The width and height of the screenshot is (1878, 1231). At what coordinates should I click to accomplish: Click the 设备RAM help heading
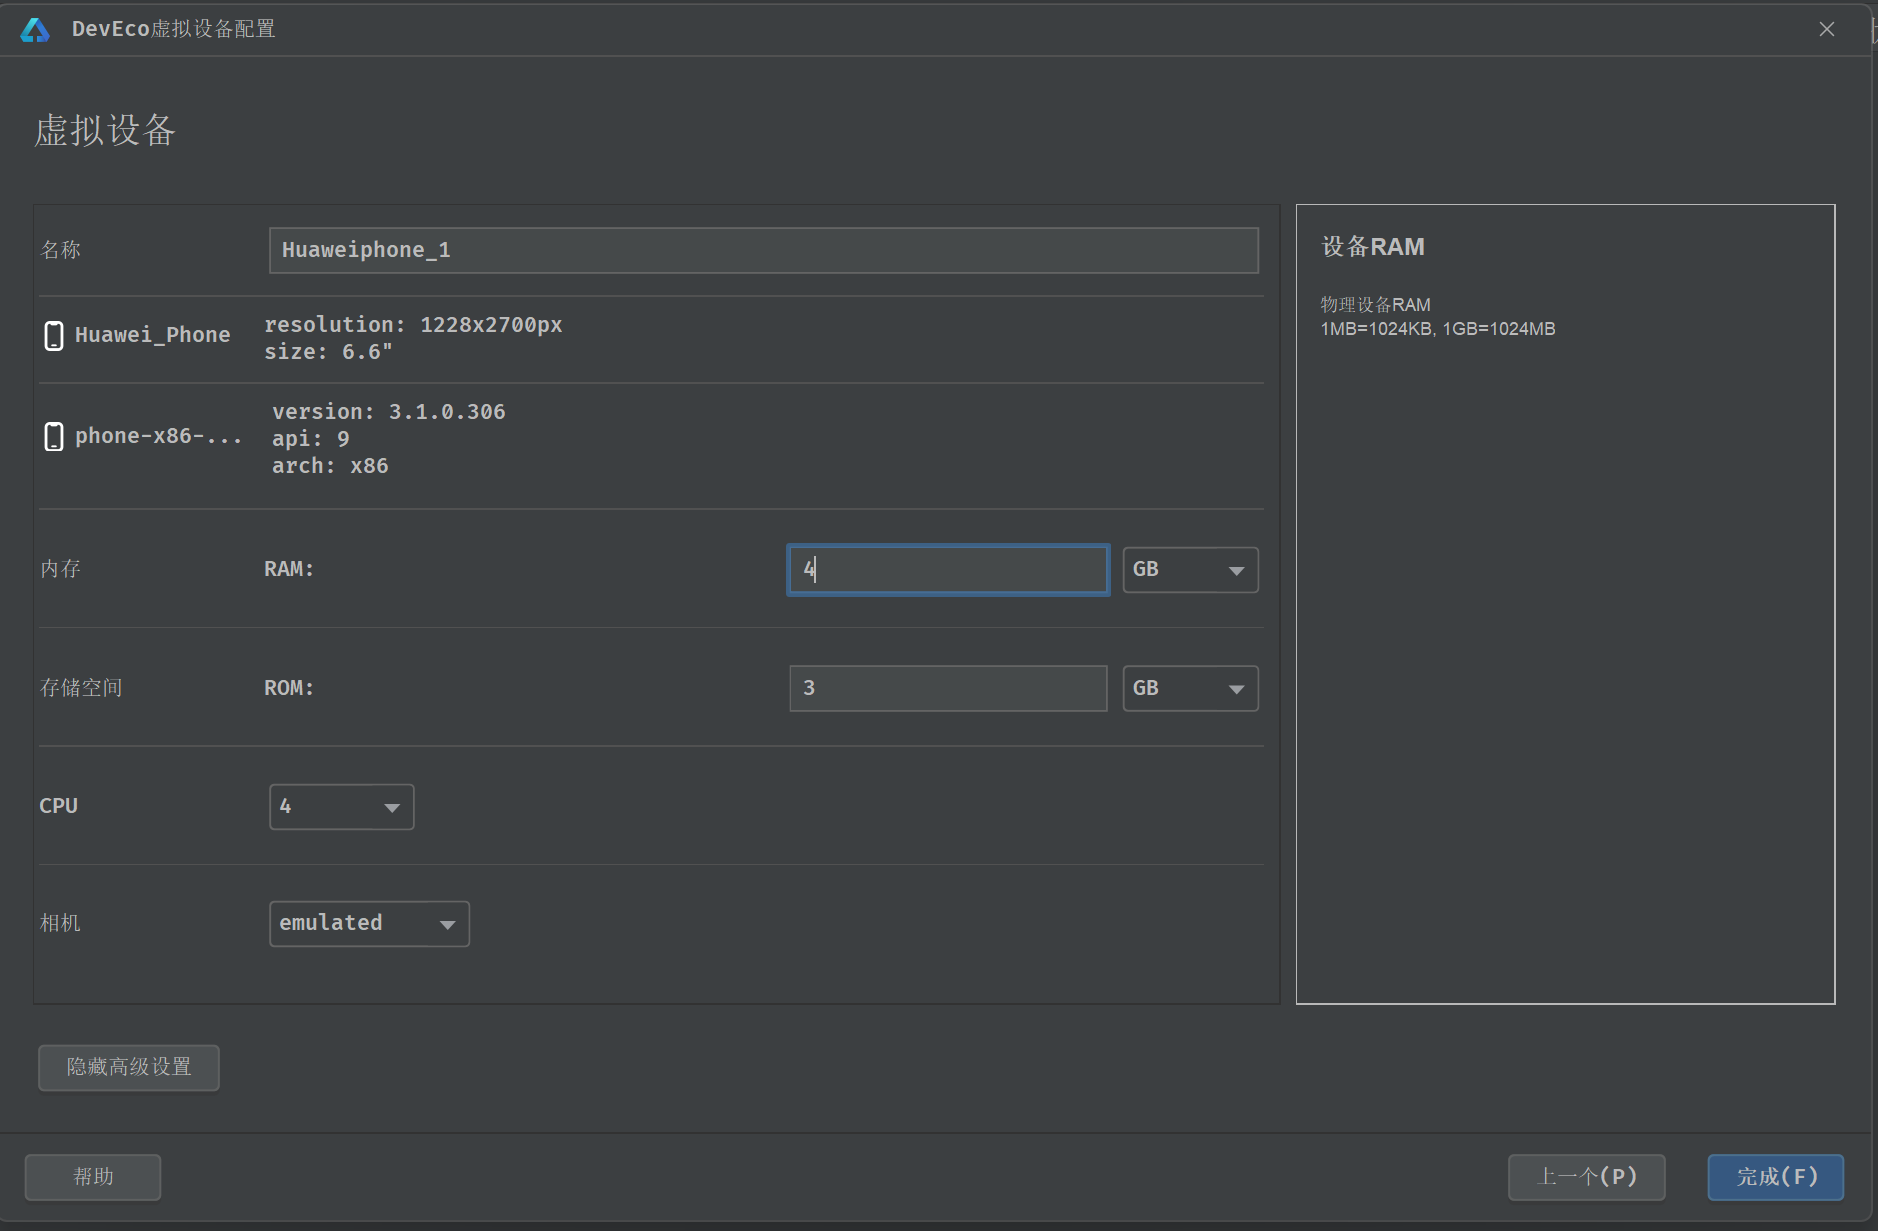click(x=1373, y=247)
